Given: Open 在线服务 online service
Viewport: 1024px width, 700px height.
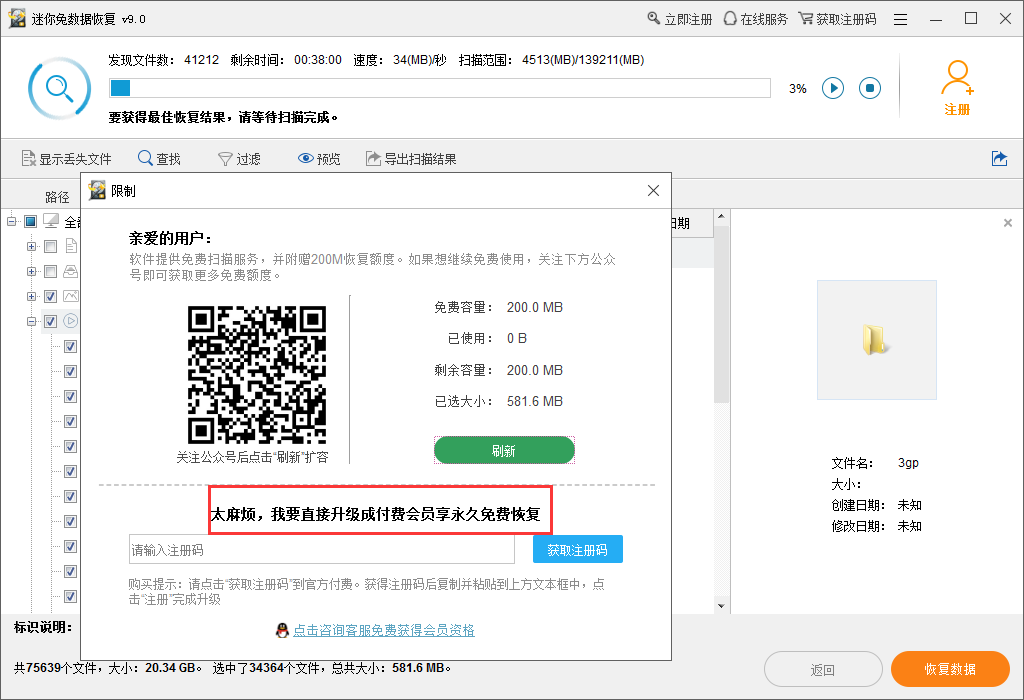Looking at the screenshot, I should tap(756, 19).
